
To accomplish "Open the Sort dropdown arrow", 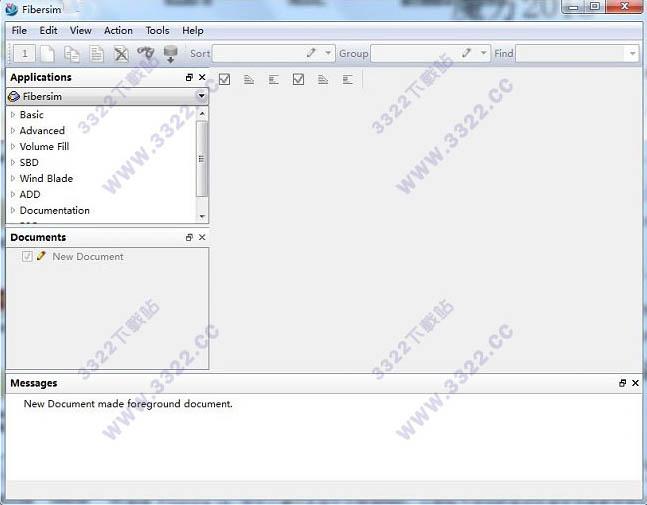I will [328, 53].
